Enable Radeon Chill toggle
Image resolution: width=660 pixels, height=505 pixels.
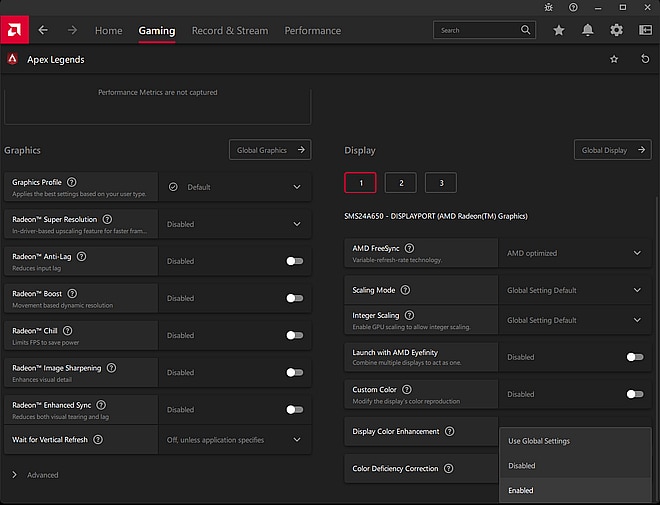click(x=295, y=335)
